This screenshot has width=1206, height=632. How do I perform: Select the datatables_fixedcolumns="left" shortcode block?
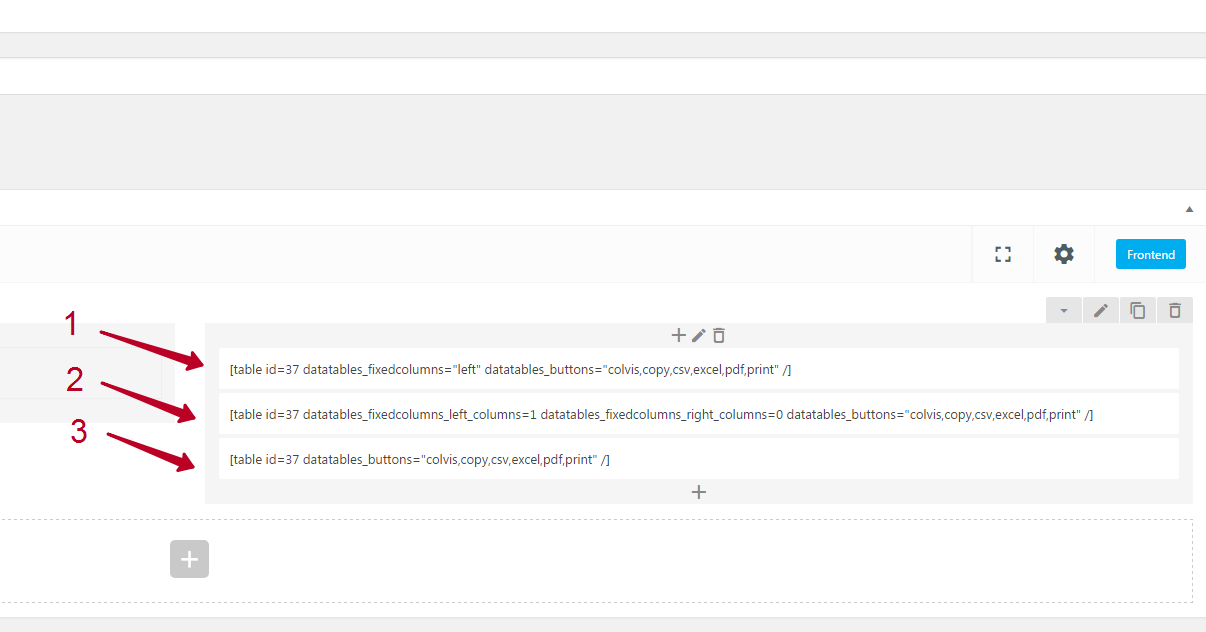pyautogui.click(x=698, y=369)
